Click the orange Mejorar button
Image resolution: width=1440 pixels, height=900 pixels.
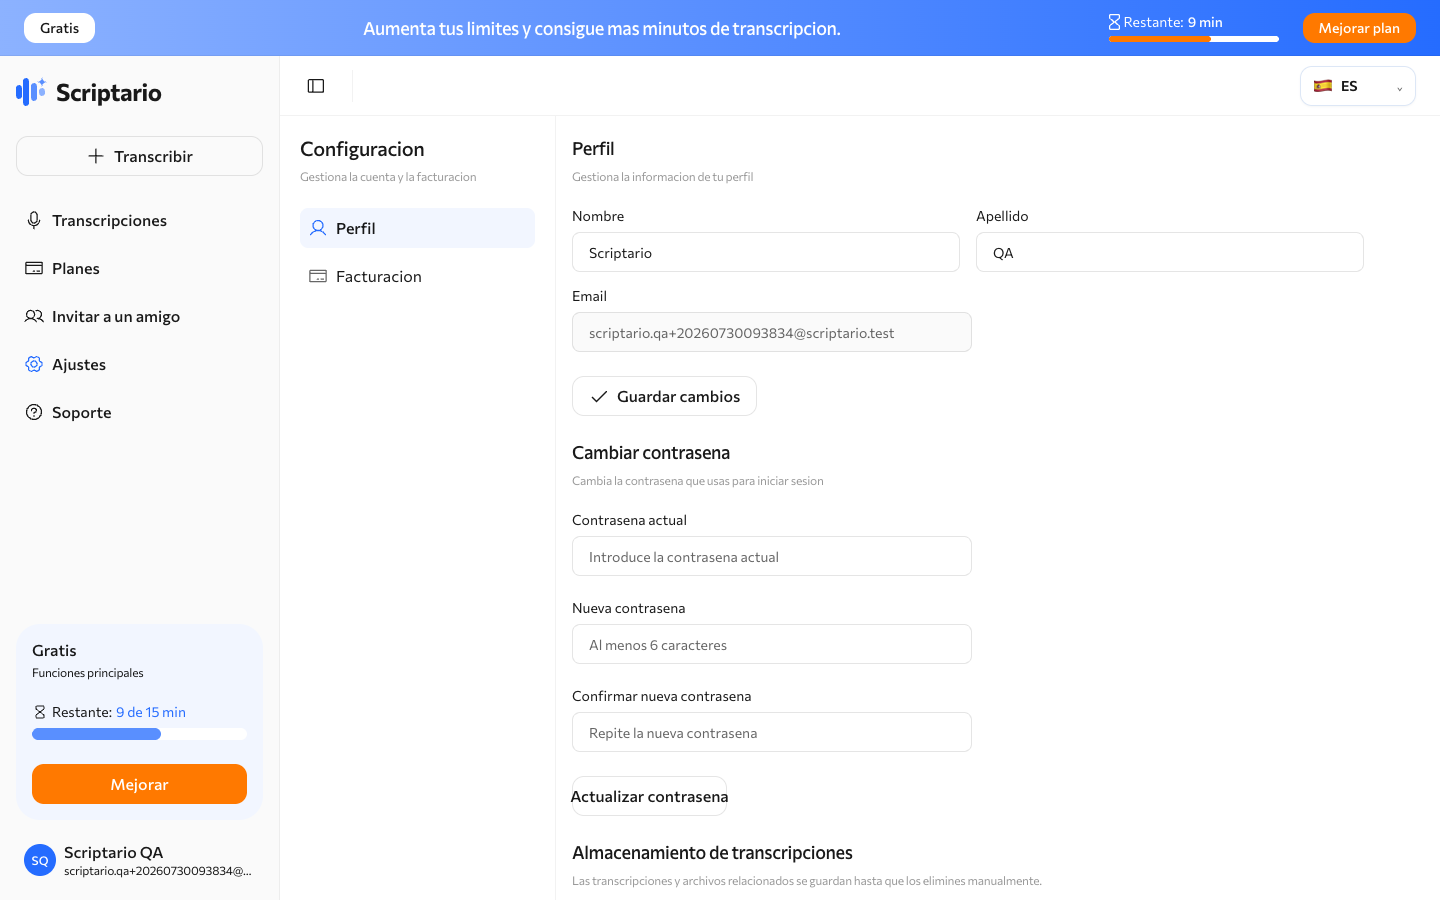pos(139,784)
